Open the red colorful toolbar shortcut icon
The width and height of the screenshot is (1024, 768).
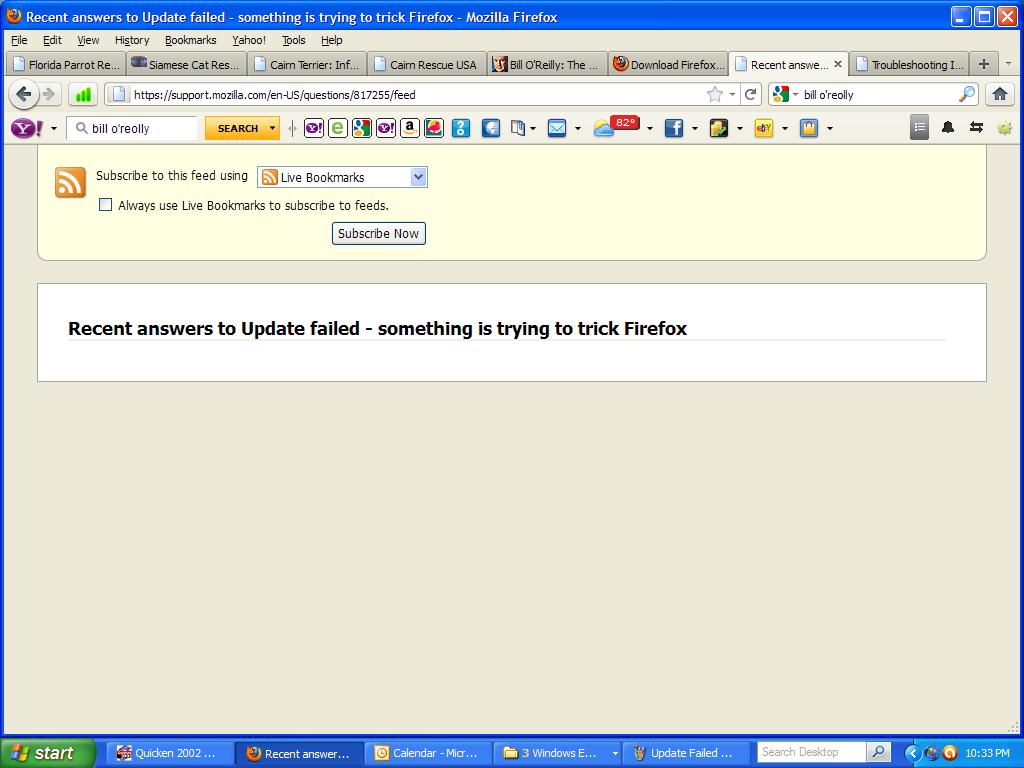[434, 129]
